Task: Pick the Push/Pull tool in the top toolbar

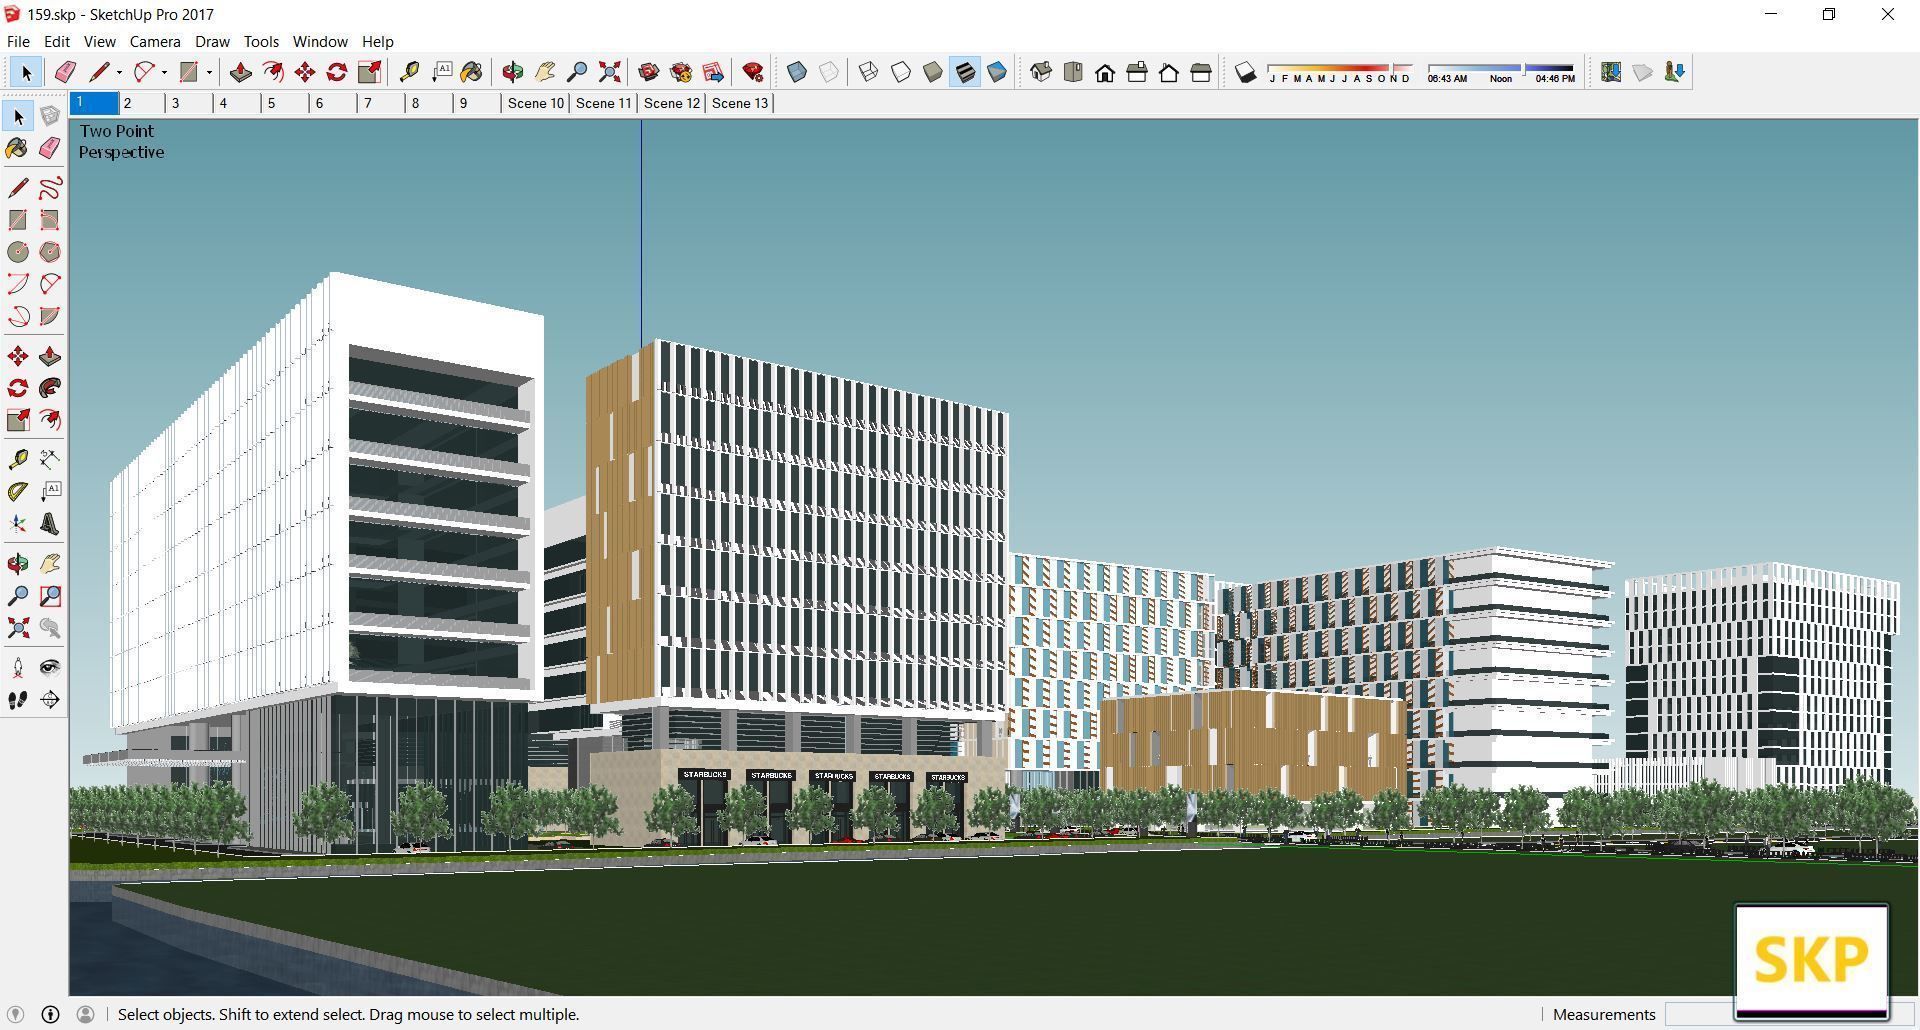Action: 240,72
